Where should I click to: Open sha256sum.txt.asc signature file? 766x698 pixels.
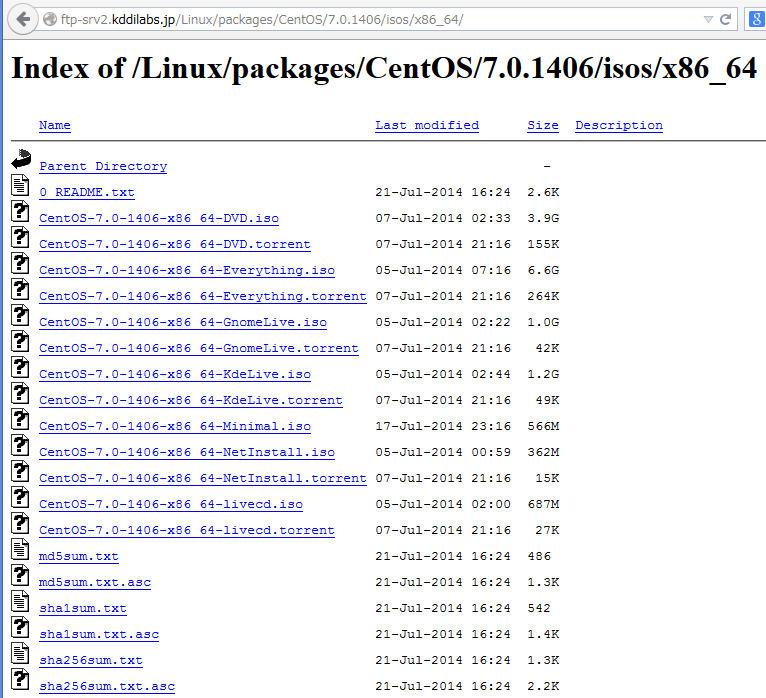point(107,686)
